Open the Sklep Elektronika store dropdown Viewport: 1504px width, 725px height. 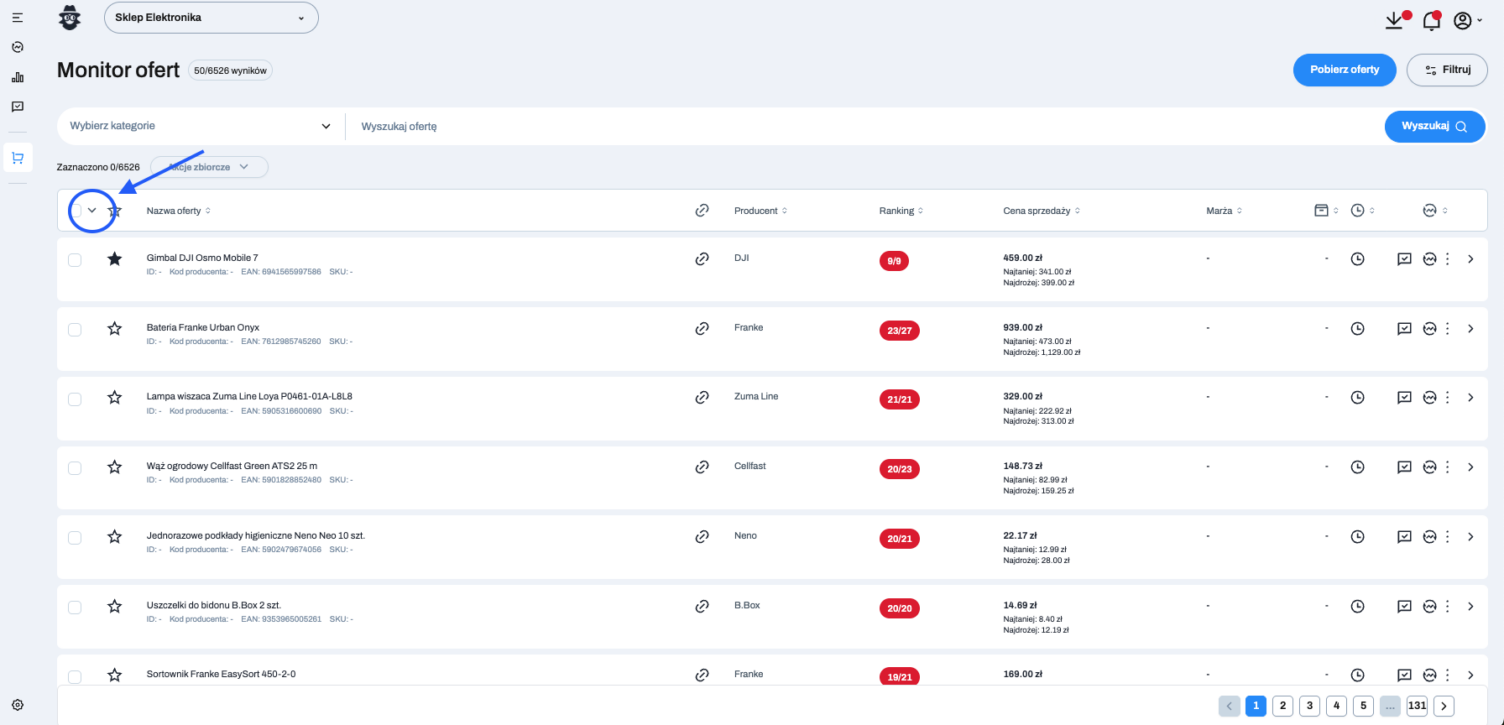tap(211, 18)
